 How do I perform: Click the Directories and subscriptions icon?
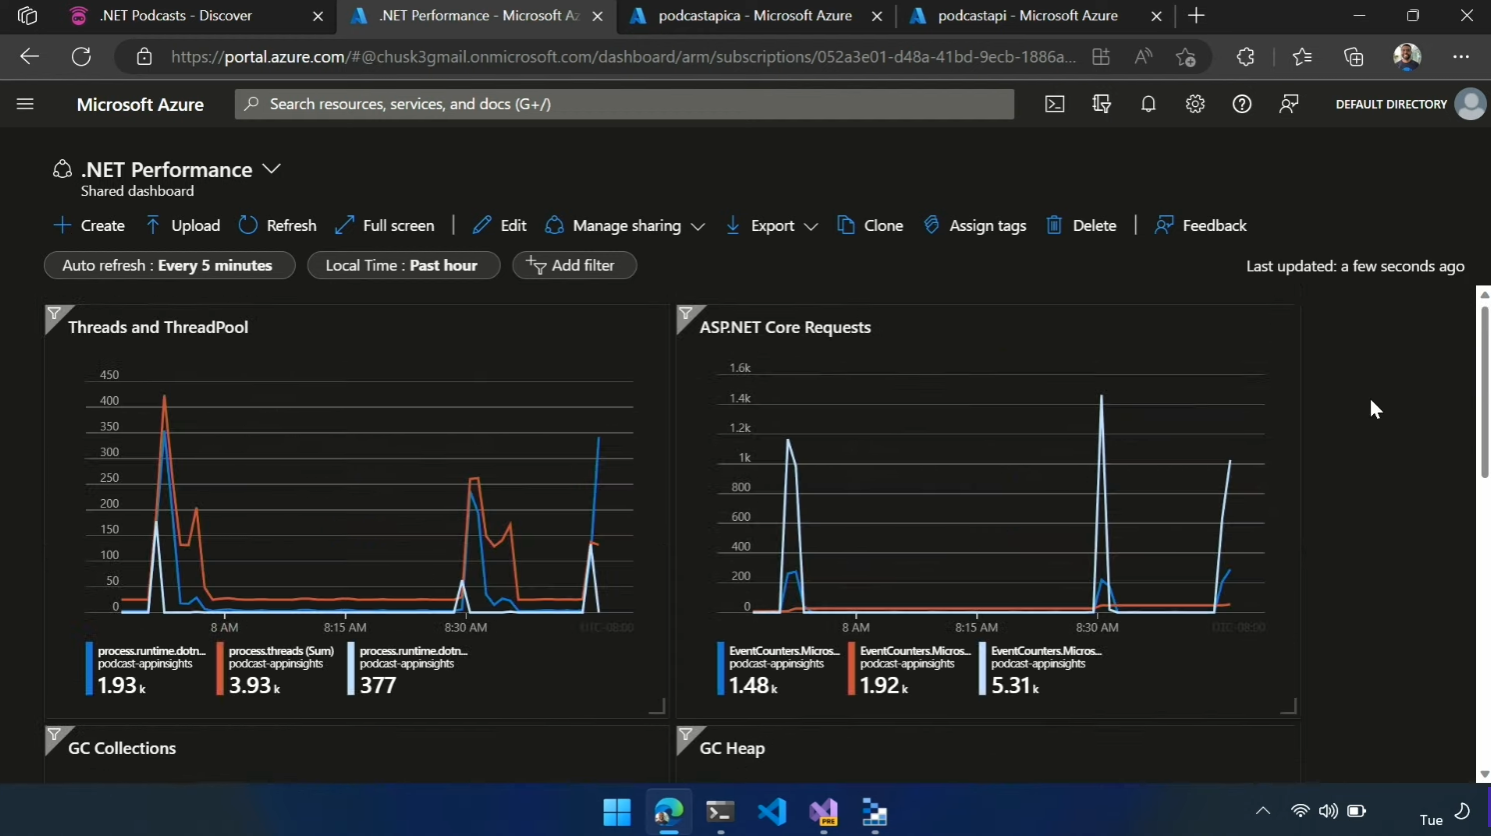1101,104
